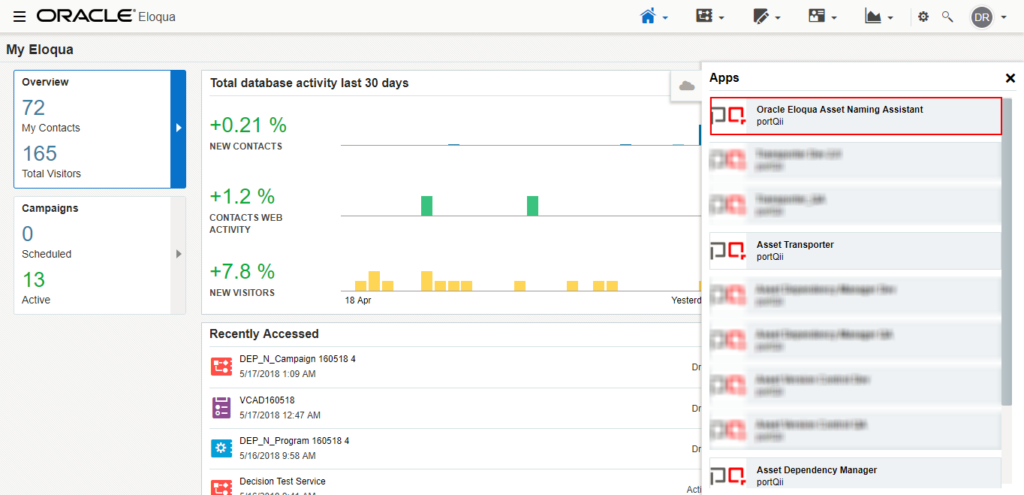The width and height of the screenshot is (1024, 495).
Task: Click the Asset Transporter portQii icon
Action: (x=728, y=251)
